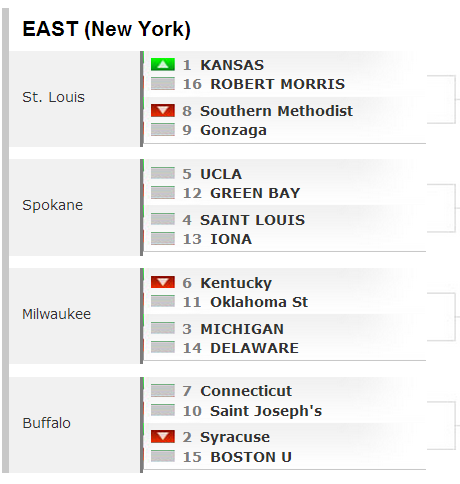Choose the Boston U team entry
Screen dimensions: 460x484
251,457
